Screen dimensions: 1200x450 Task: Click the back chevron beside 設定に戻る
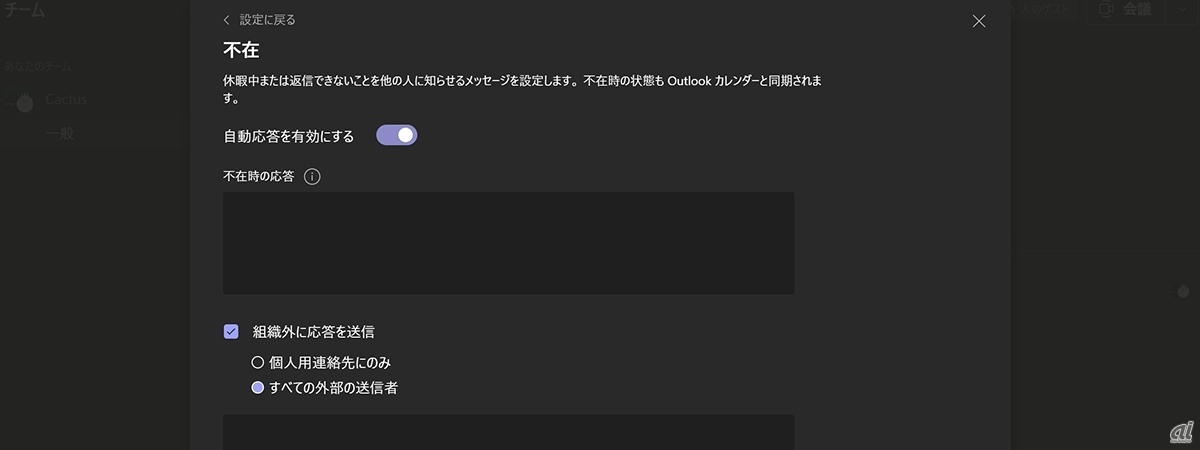(x=227, y=20)
